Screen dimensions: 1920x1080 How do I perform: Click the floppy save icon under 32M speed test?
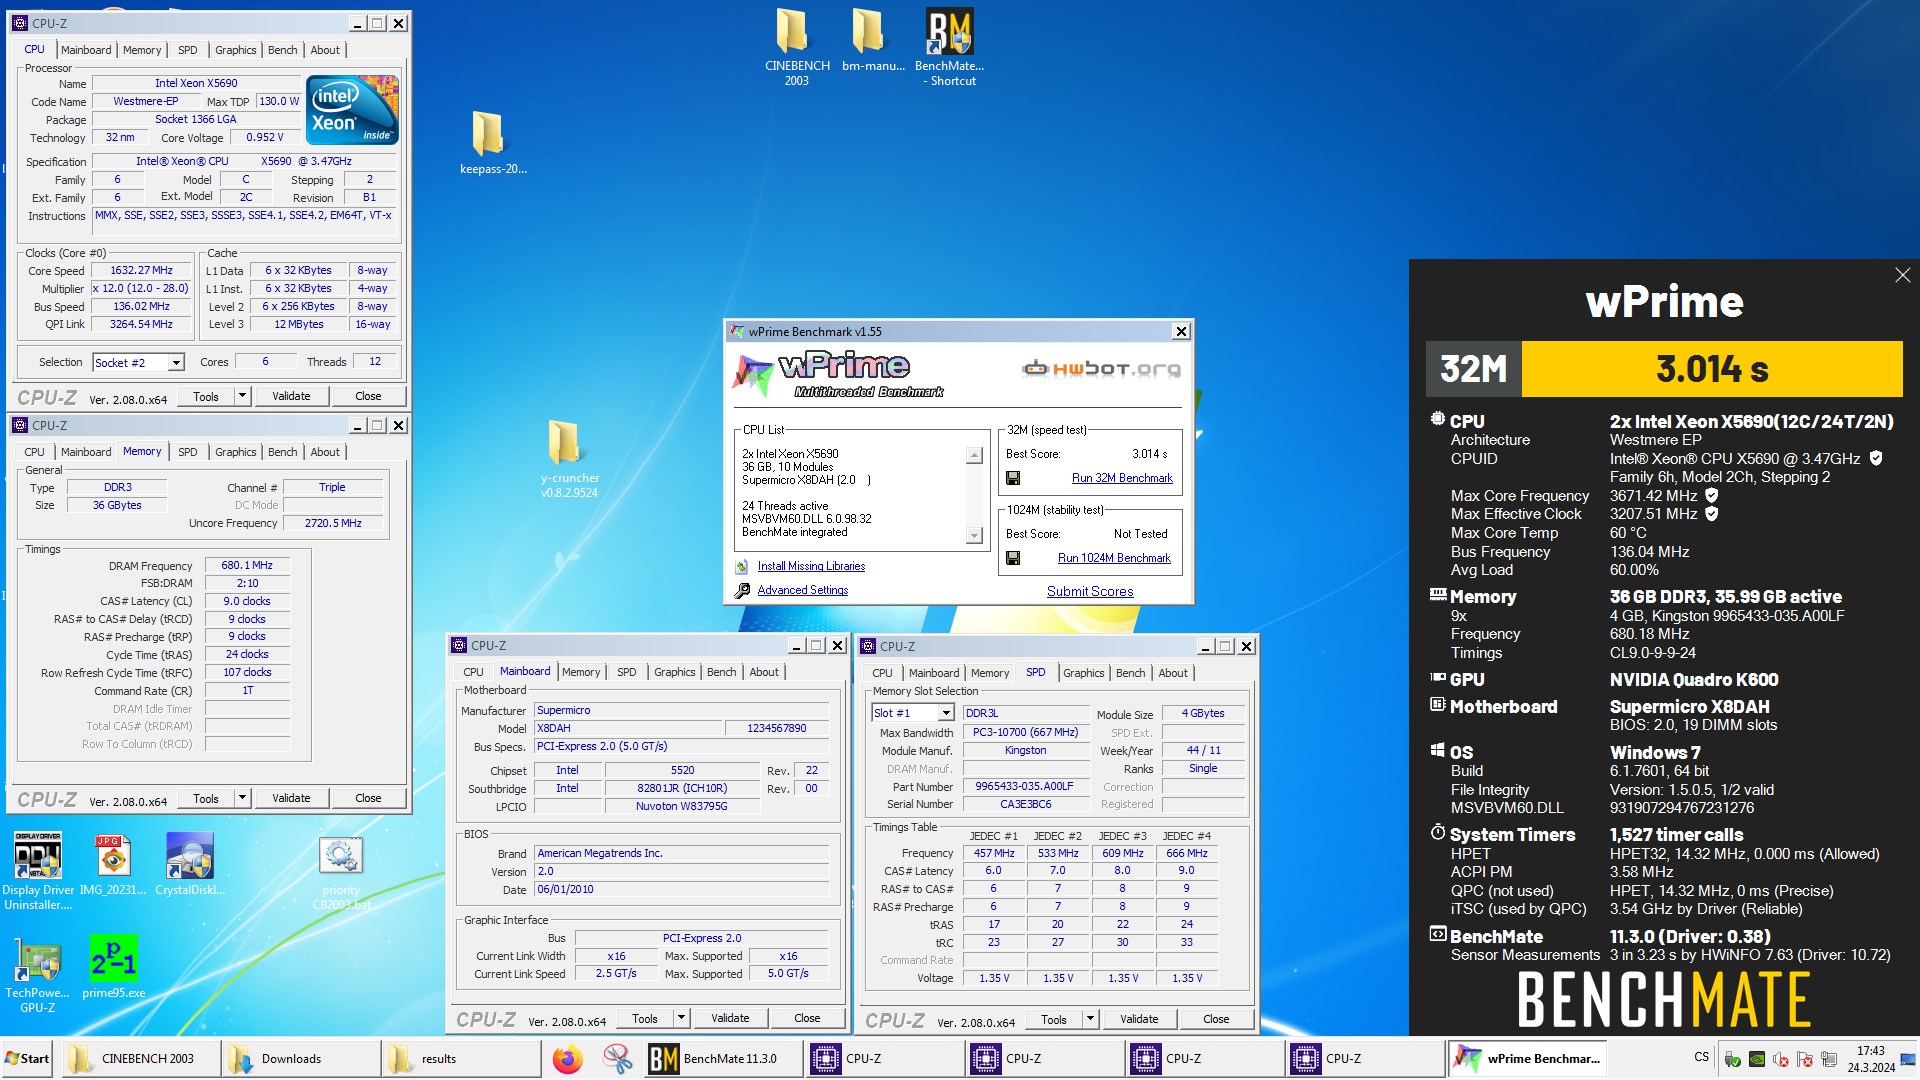1013,478
